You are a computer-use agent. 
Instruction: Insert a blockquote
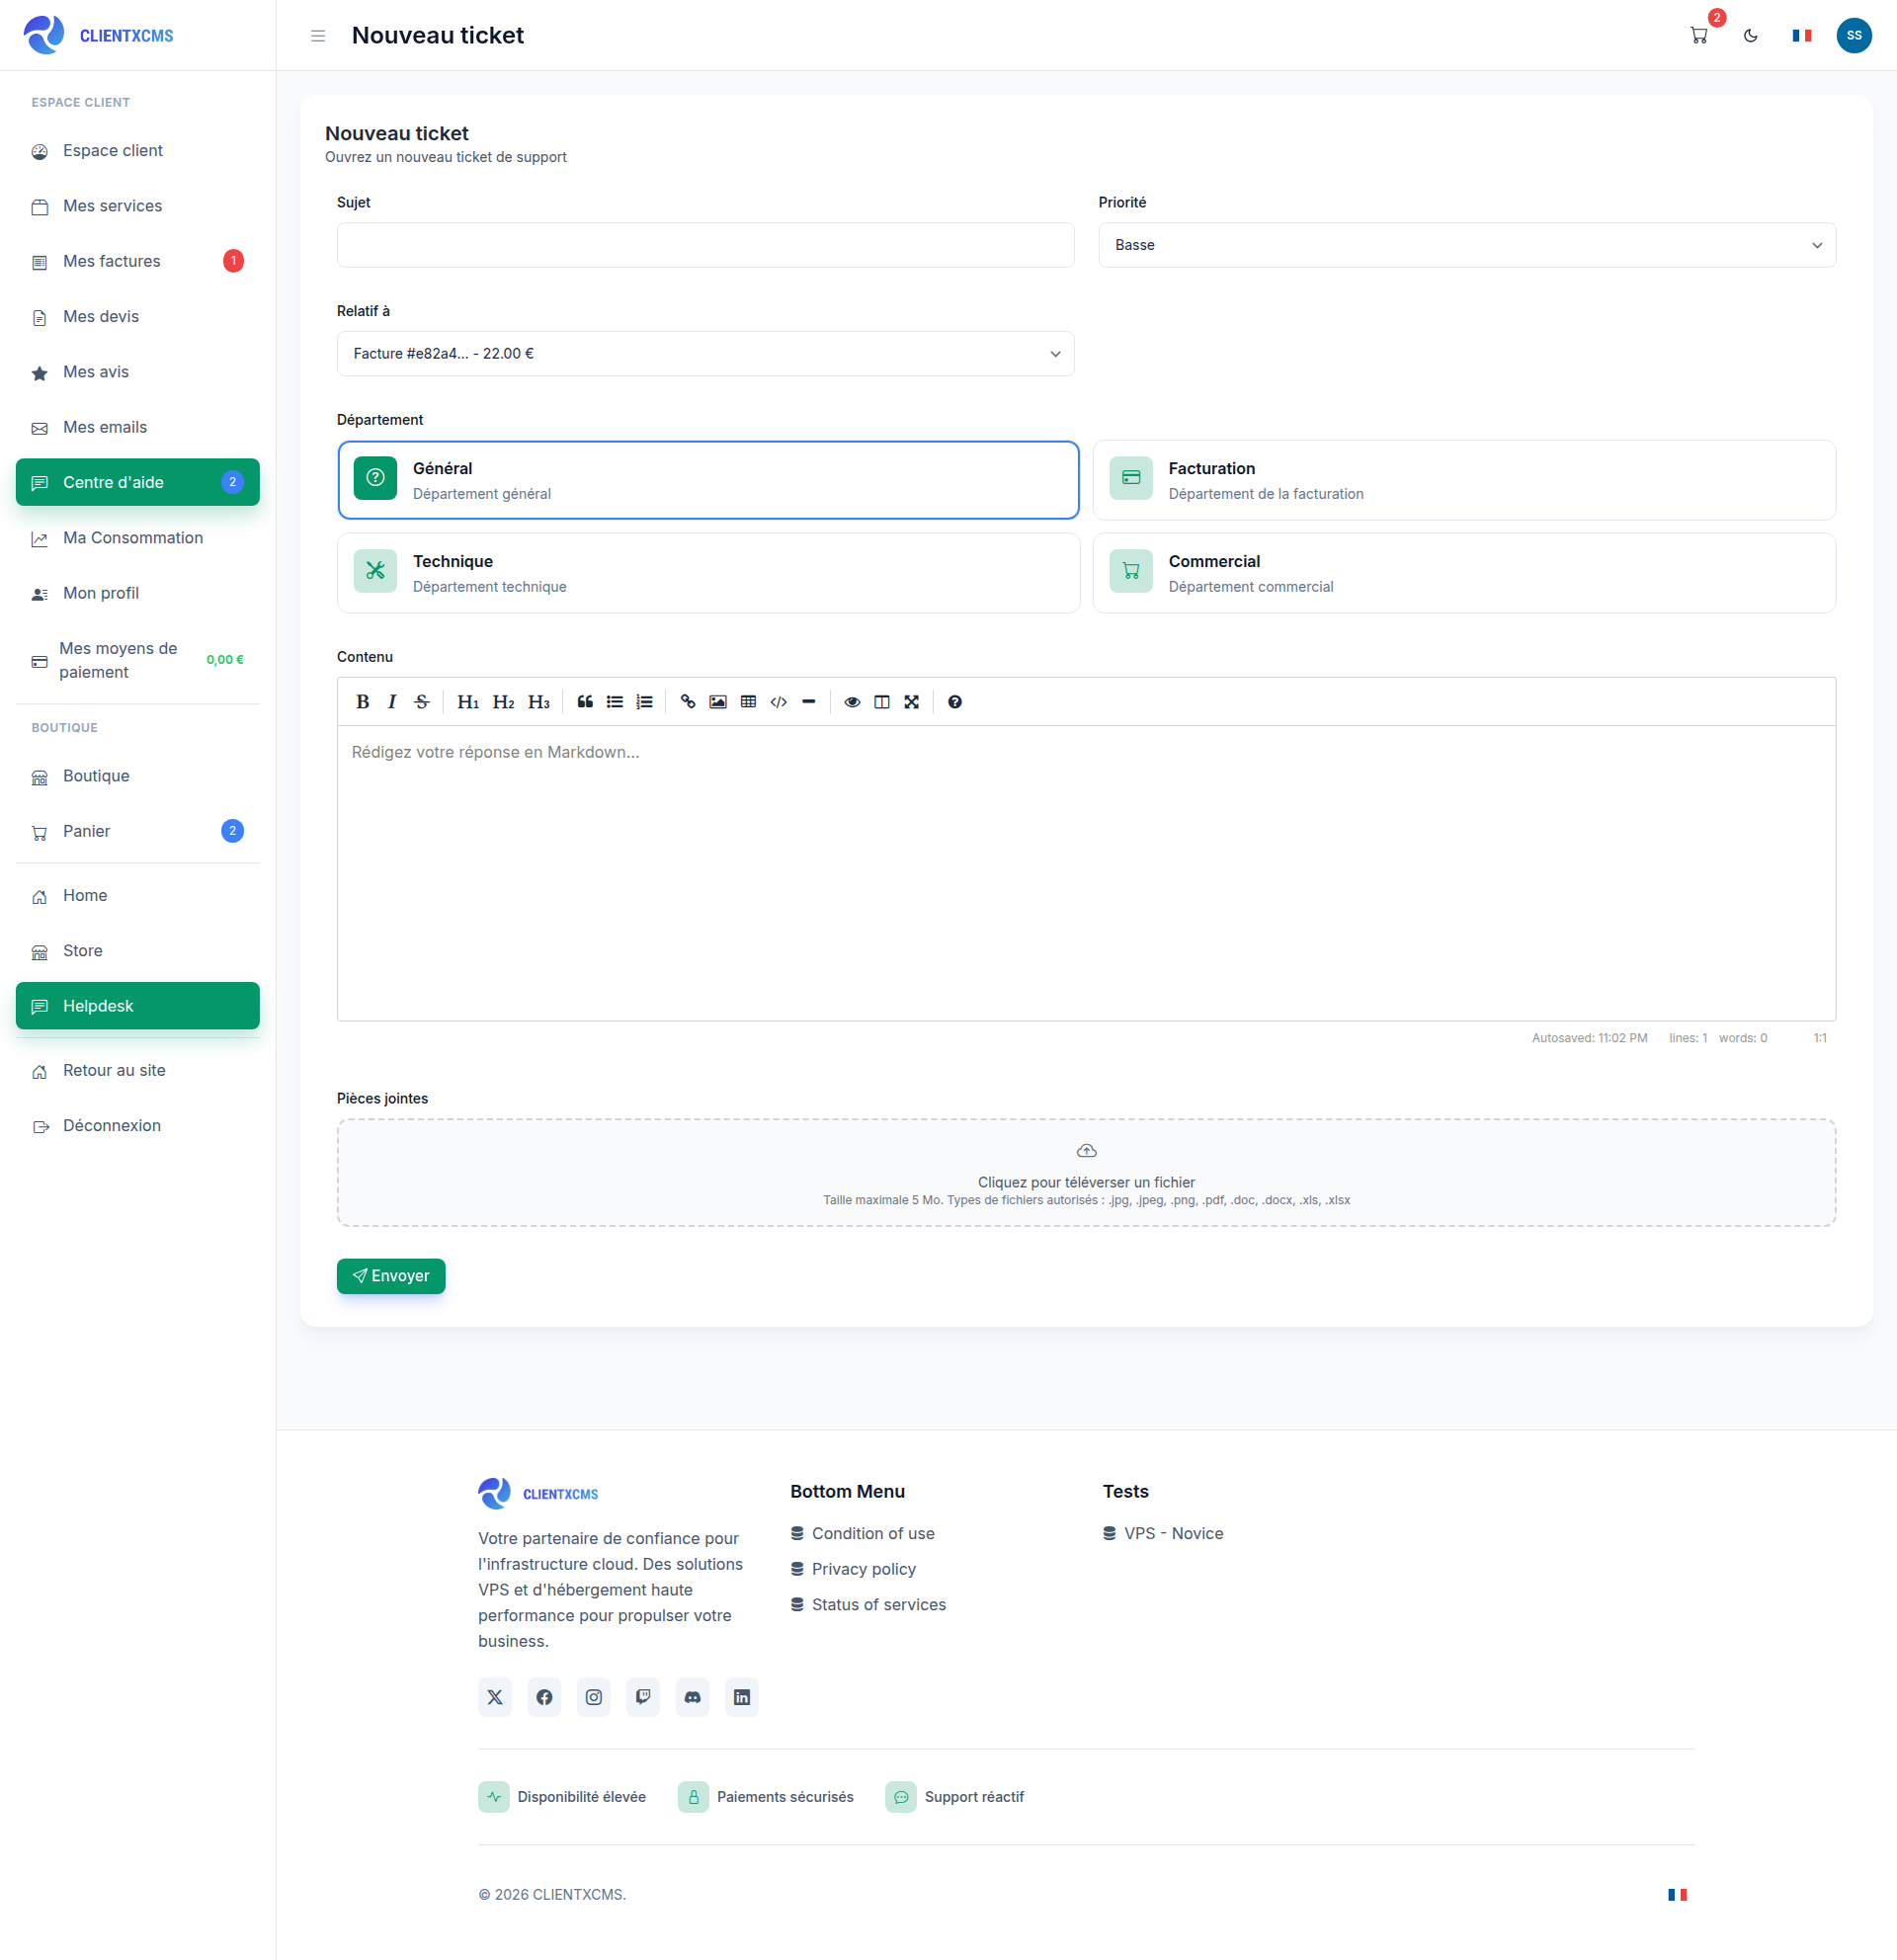tap(585, 702)
